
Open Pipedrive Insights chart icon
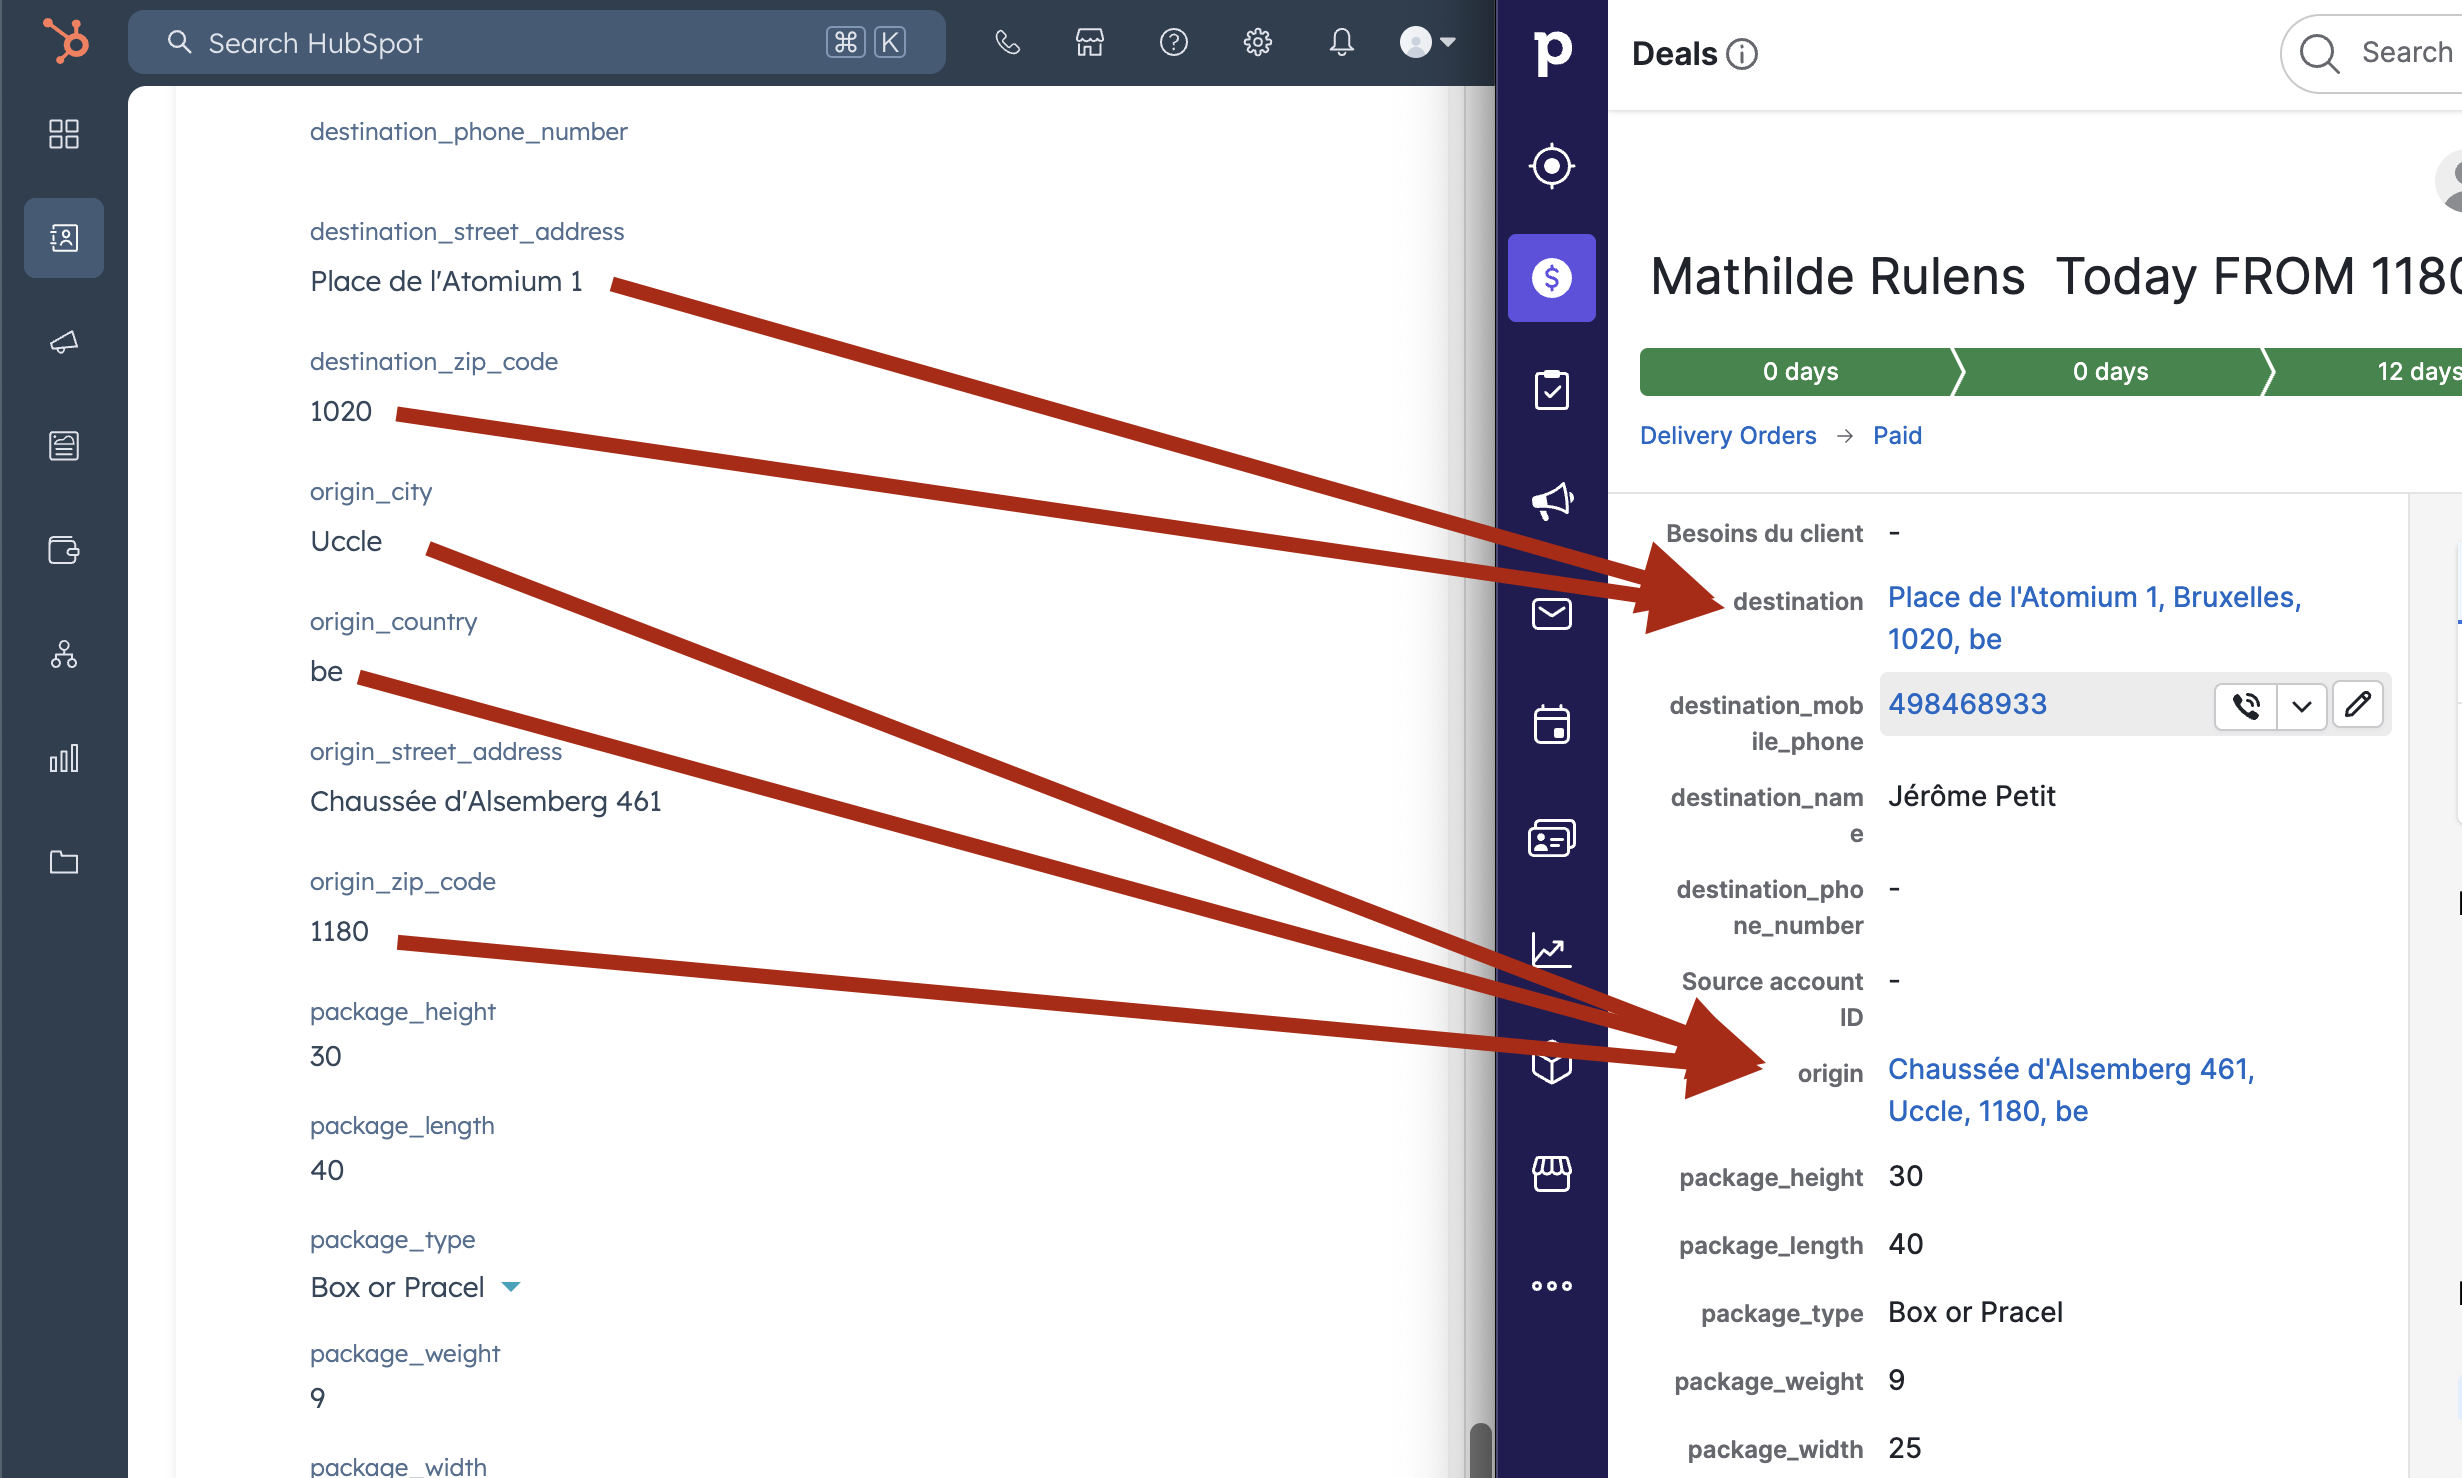tap(1551, 949)
